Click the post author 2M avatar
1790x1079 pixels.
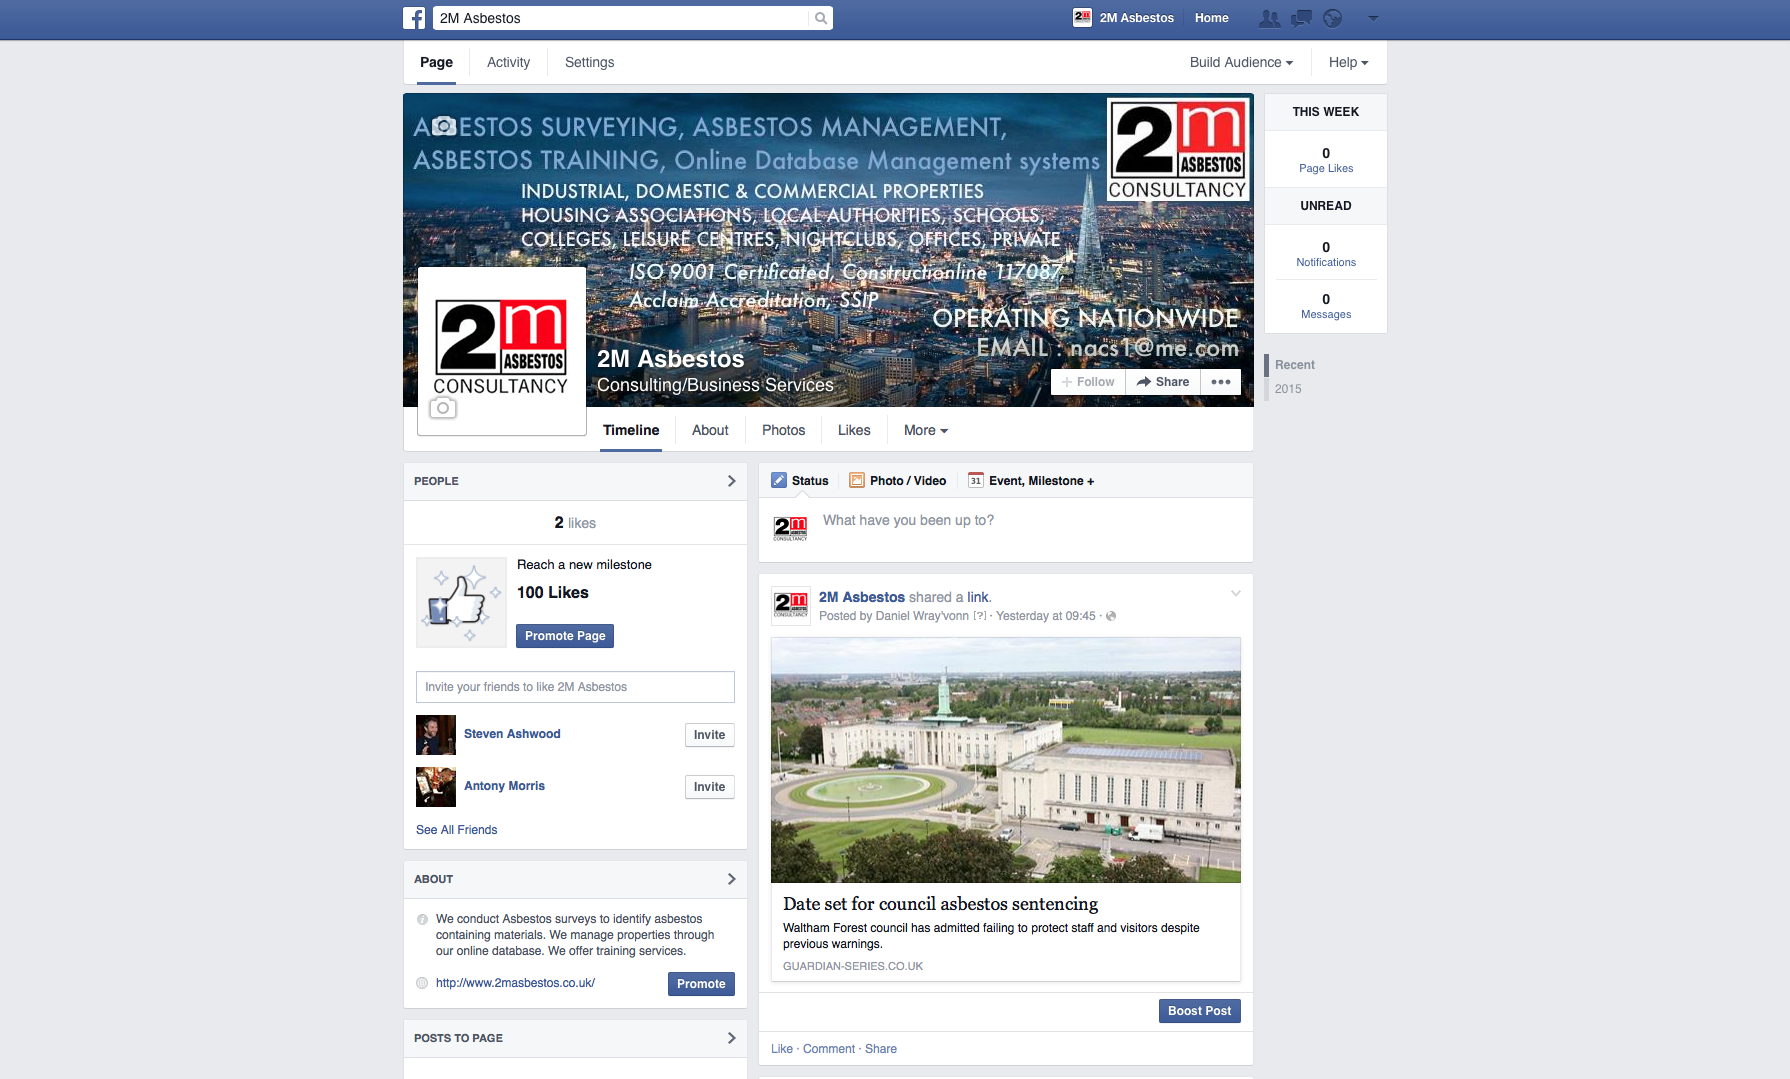(x=790, y=606)
